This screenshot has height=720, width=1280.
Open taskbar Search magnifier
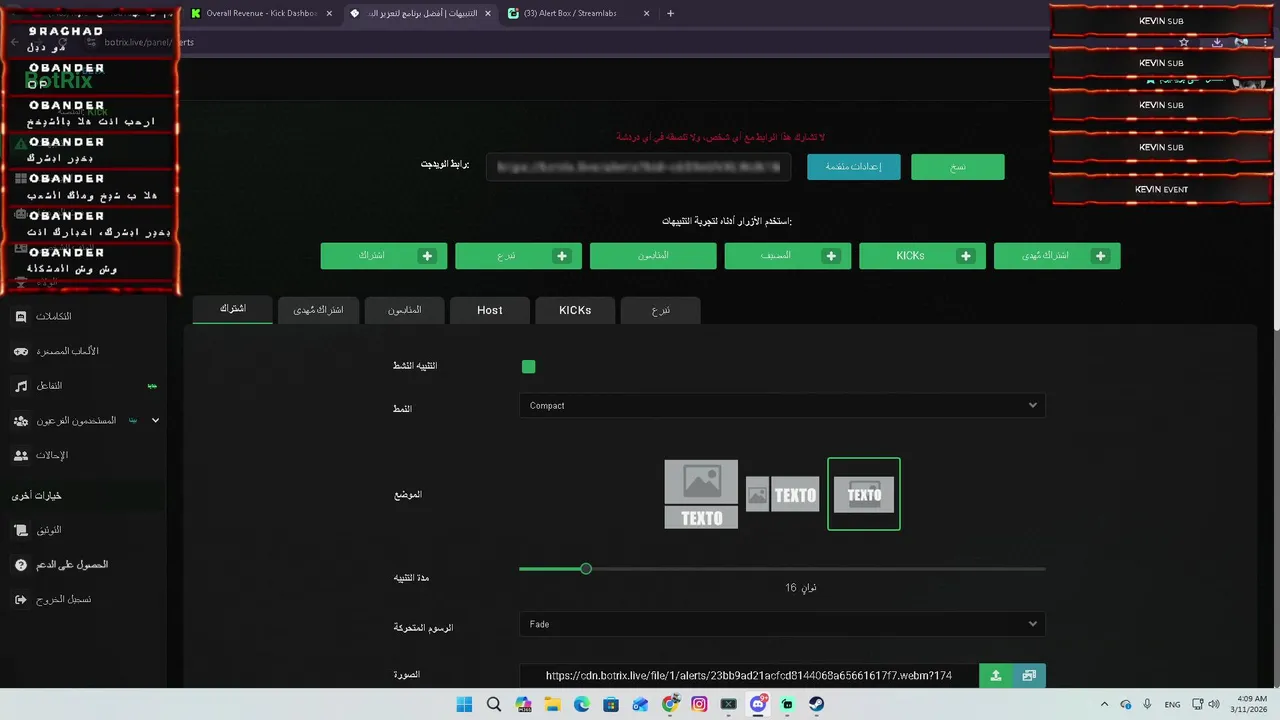(494, 705)
